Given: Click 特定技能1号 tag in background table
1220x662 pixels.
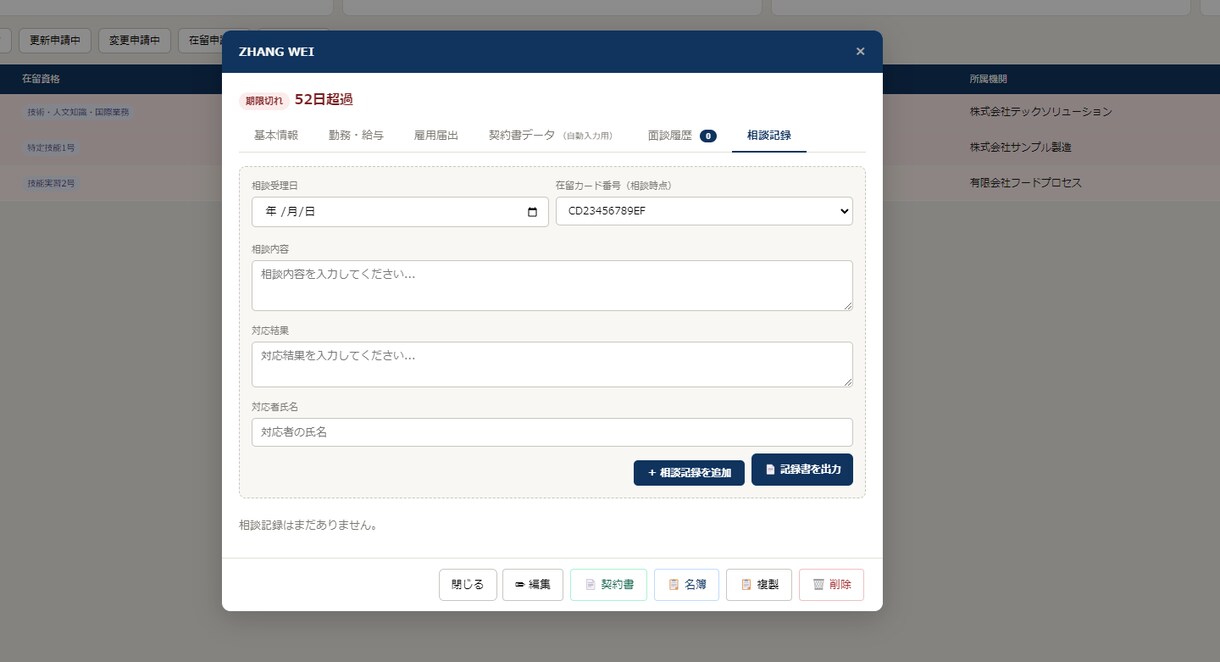Looking at the screenshot, I should click(51, 148).
